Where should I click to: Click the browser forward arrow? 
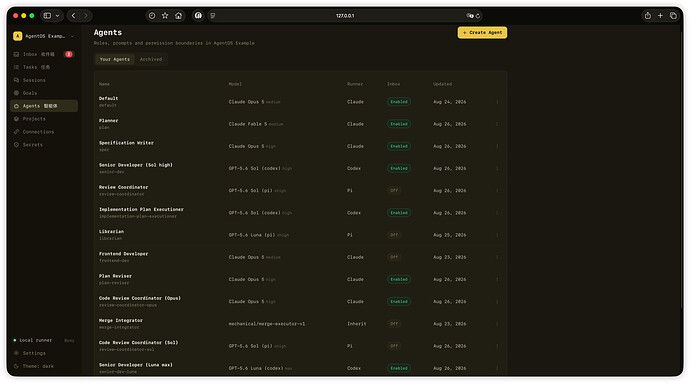(86, 16)
